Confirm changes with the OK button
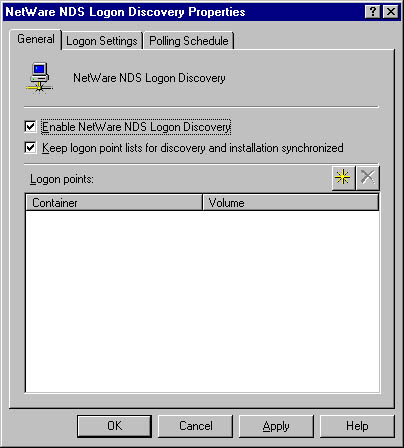Image resolution: width=404 pixels, height=448 pixels. [114, 426]
